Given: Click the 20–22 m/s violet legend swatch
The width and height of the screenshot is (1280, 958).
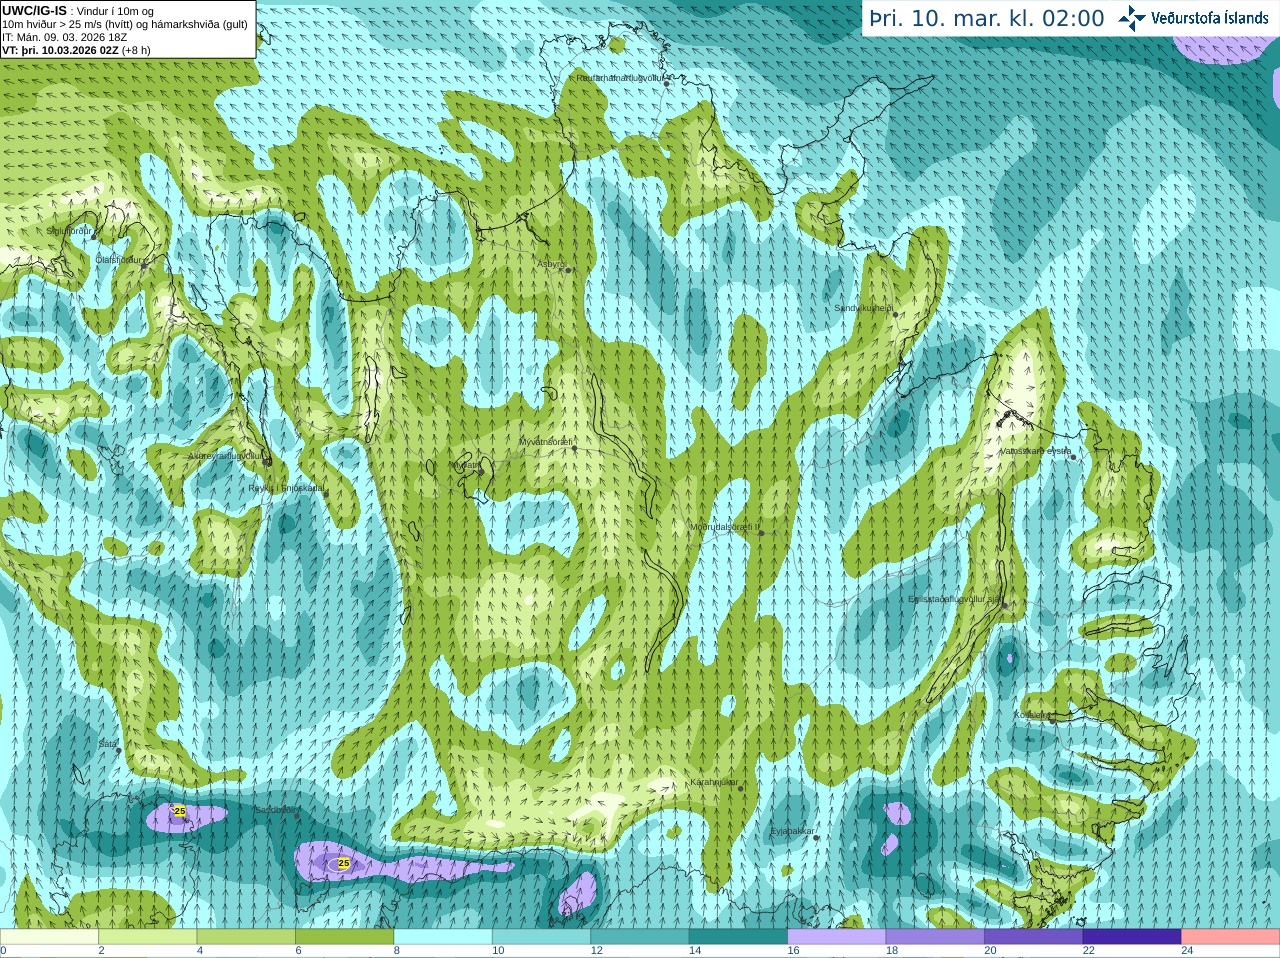Looking at the screenshot, I should tap(1034, 937).
